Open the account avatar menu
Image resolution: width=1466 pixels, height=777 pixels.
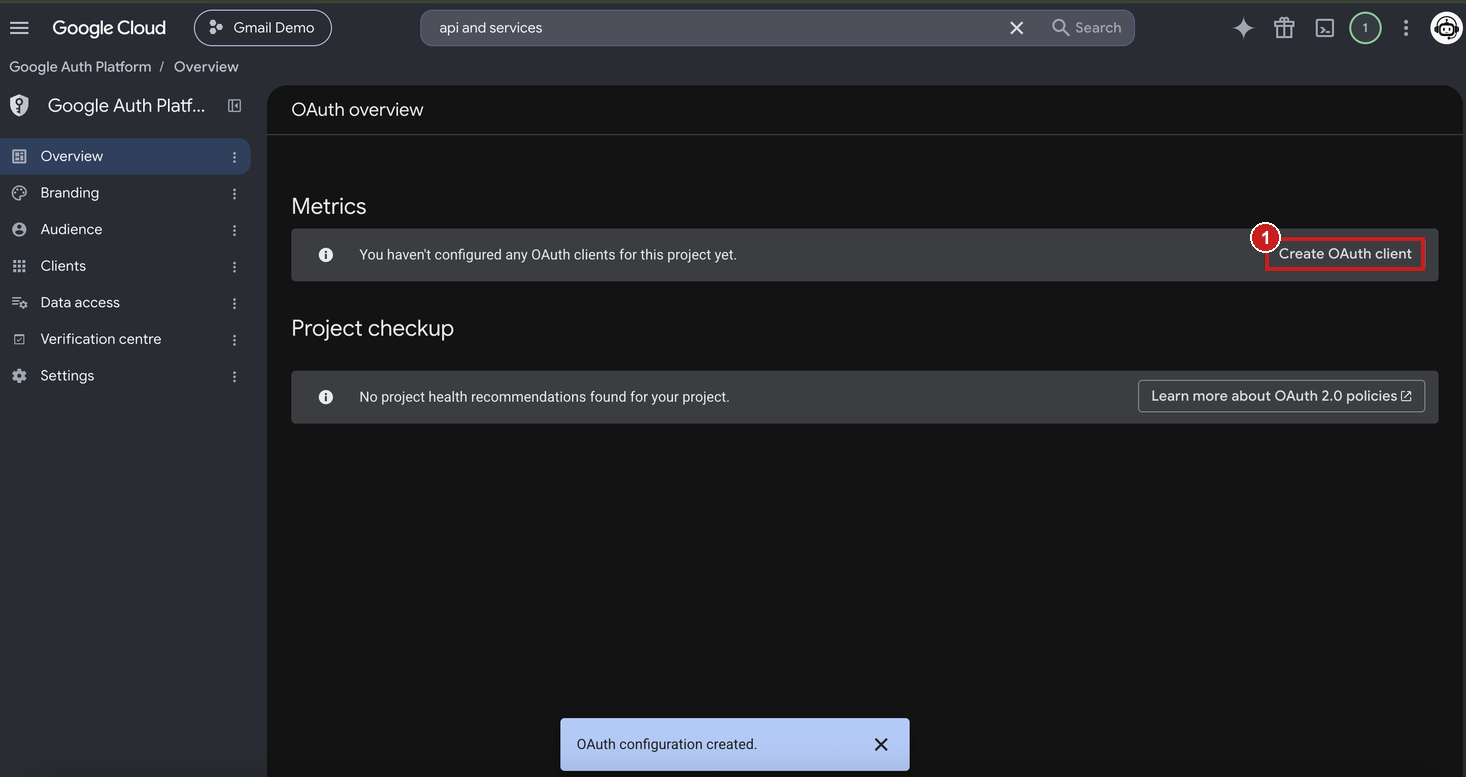(x=1446, y=28)
